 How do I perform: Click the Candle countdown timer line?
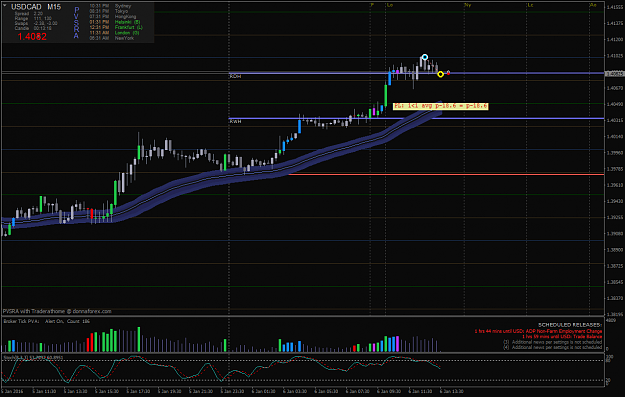pyautogui.click(x=33, y=28)
